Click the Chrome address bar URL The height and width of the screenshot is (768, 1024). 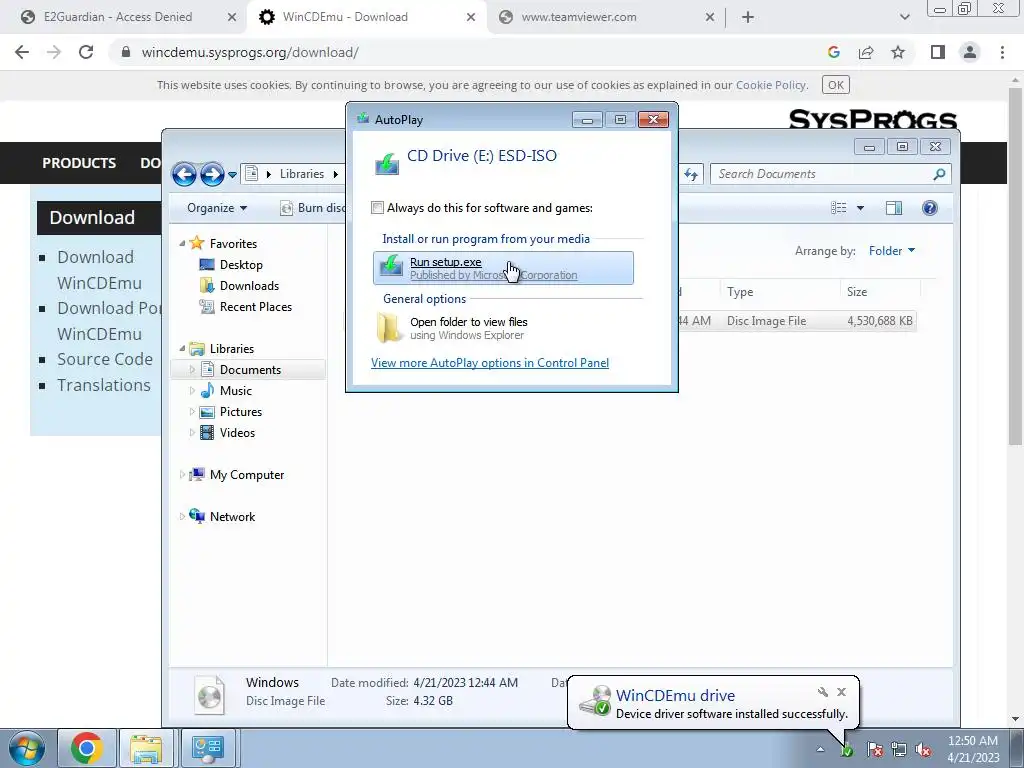249,52
